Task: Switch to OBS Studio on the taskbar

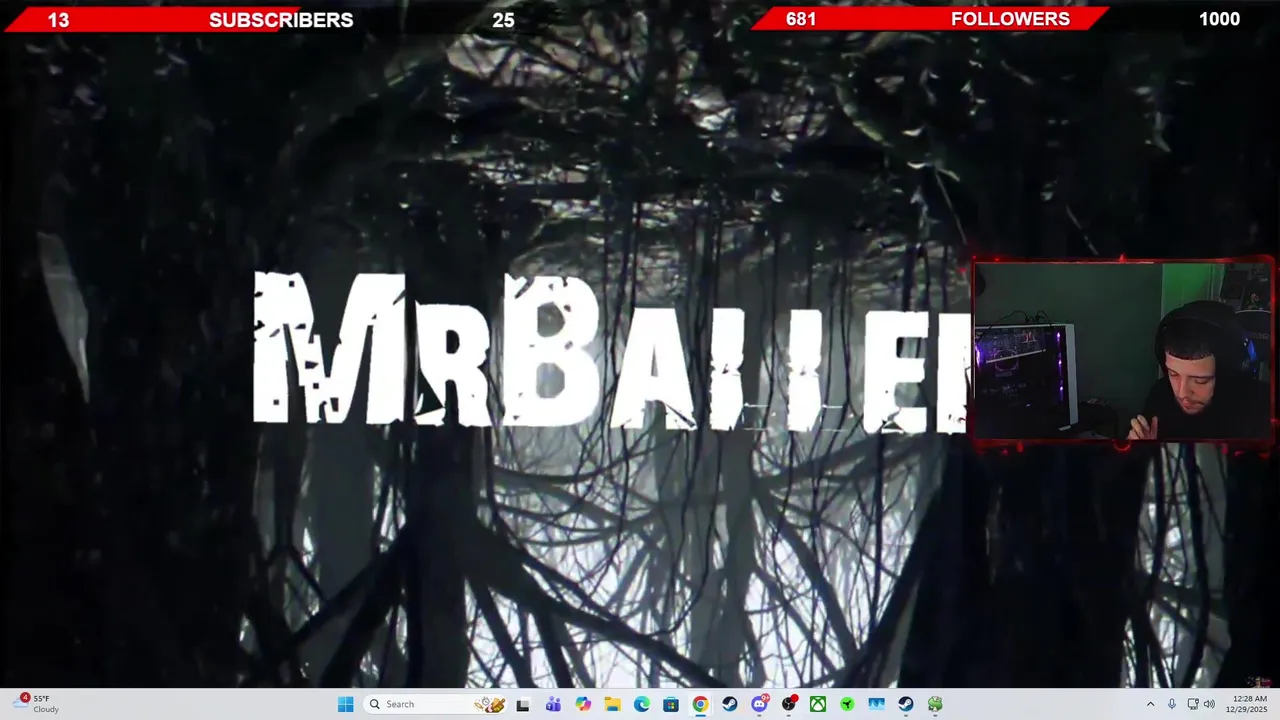Action: click(789, 704)
